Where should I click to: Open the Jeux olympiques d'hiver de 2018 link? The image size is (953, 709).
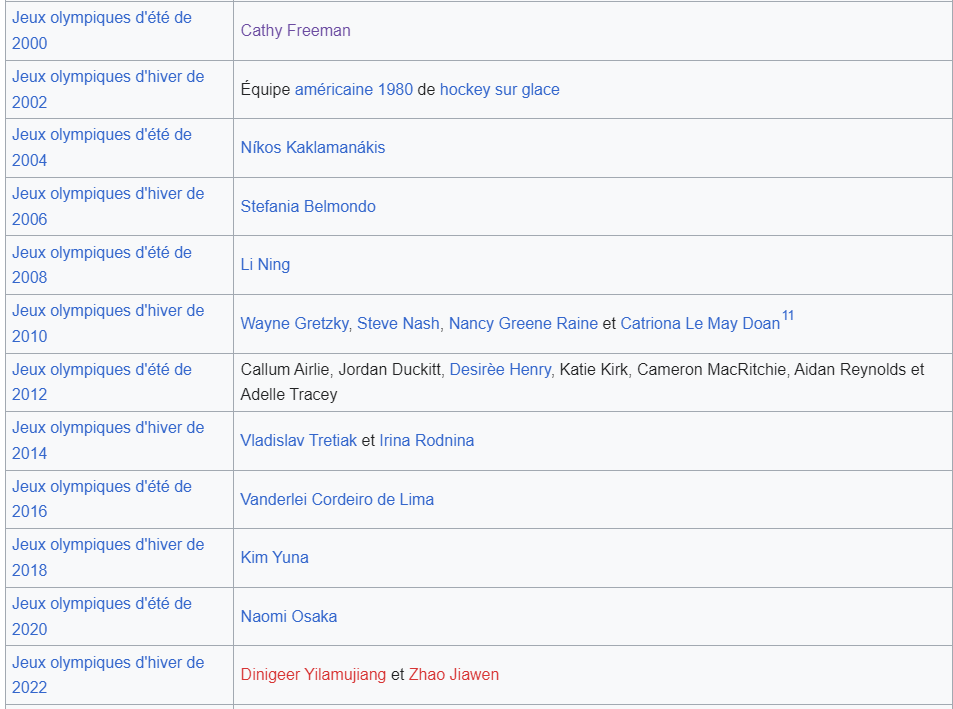pos(108,558)
